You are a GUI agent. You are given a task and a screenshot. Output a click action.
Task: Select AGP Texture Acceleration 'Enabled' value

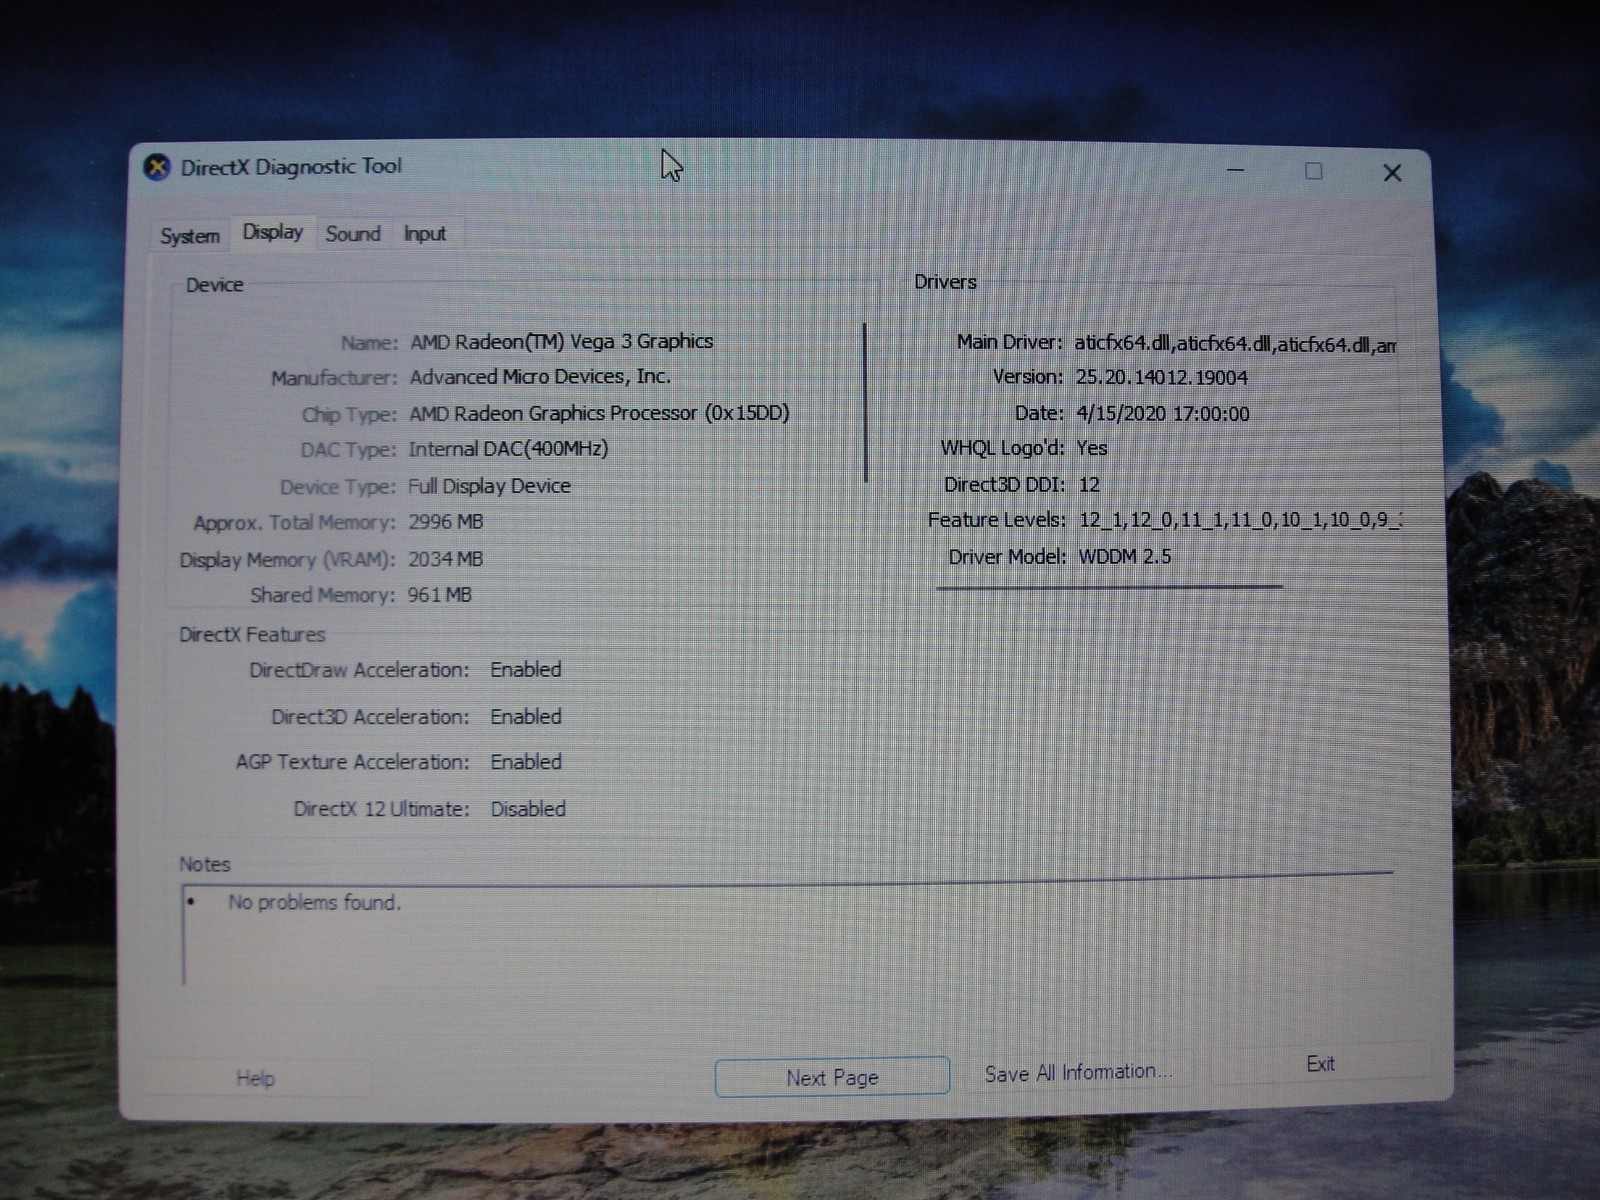click(x=526, y=762)
